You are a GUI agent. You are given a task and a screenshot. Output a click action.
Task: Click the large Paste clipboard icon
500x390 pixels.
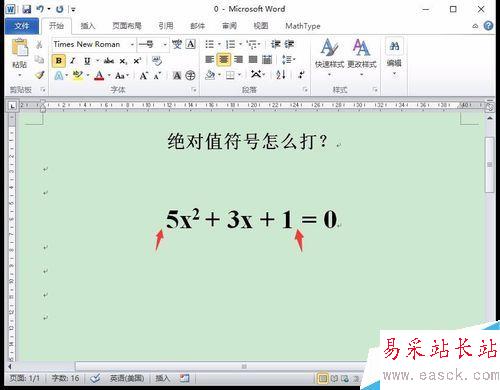point(20,47)
